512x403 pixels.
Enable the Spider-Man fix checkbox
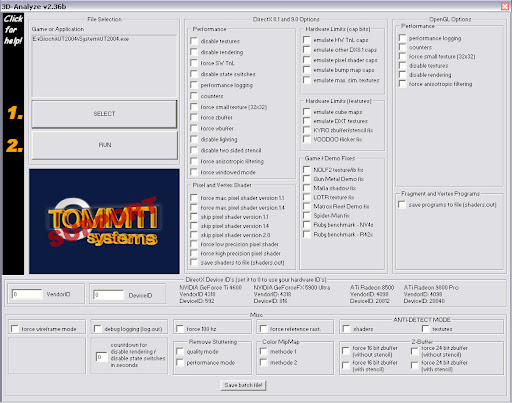pyautogui.click(x=307, y=215)
